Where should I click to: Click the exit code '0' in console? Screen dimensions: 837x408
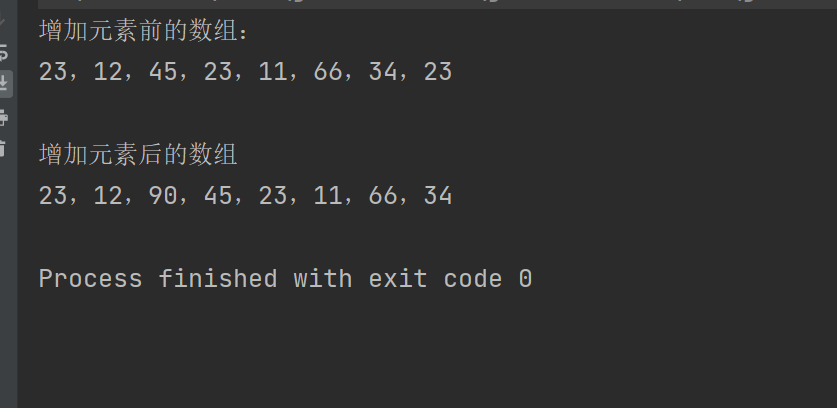point(525,279)
